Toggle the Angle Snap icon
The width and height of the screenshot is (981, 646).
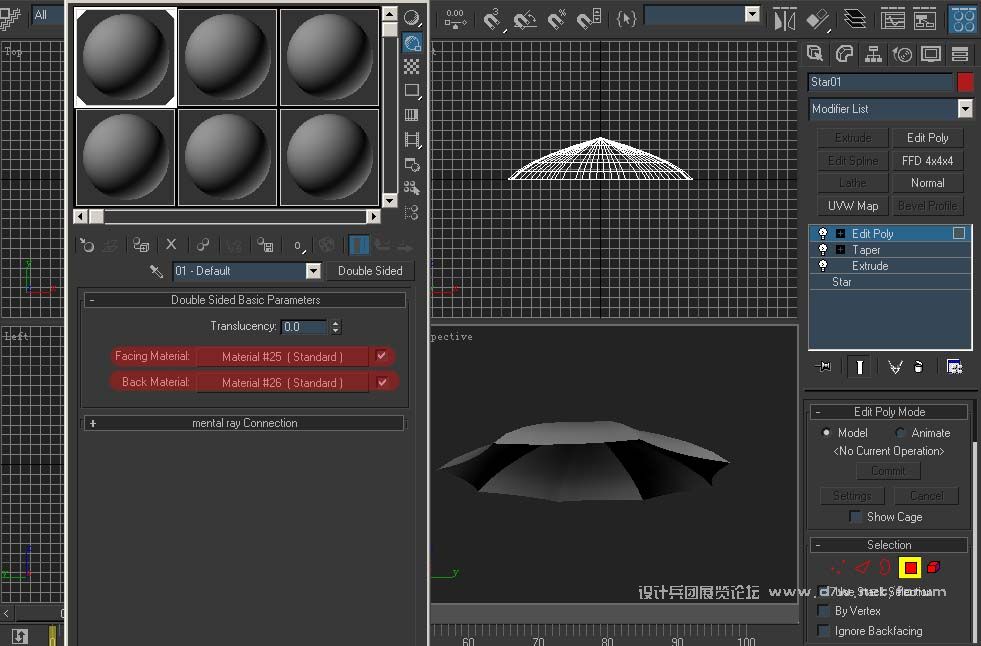pyautogui.click(x=525, y=19)
